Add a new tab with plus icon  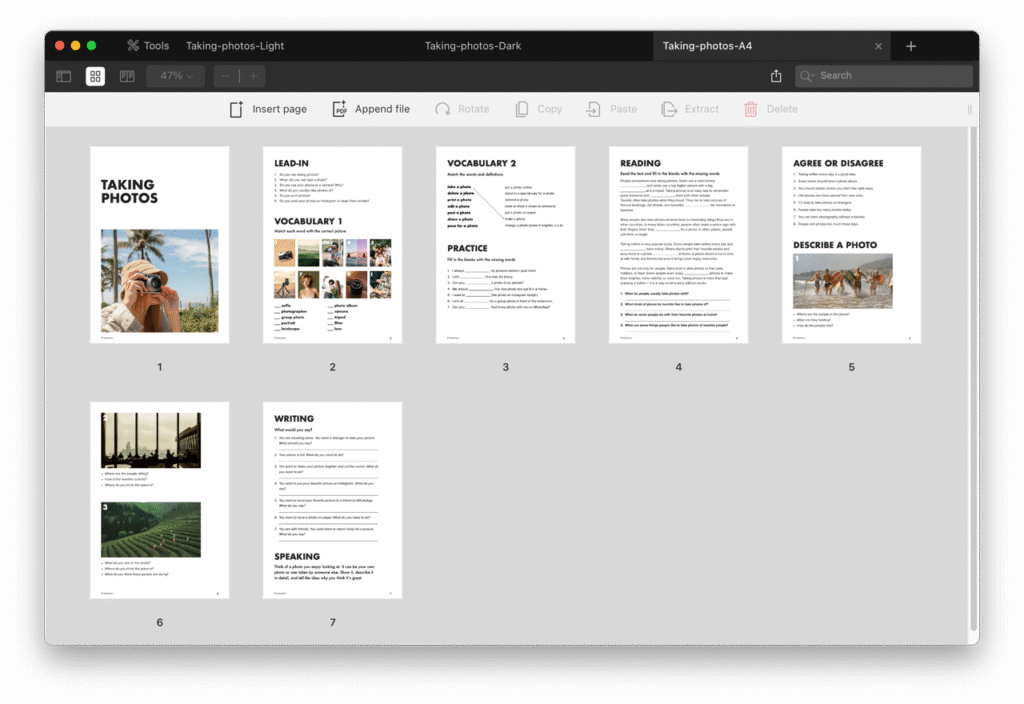[x=910, y=46]
